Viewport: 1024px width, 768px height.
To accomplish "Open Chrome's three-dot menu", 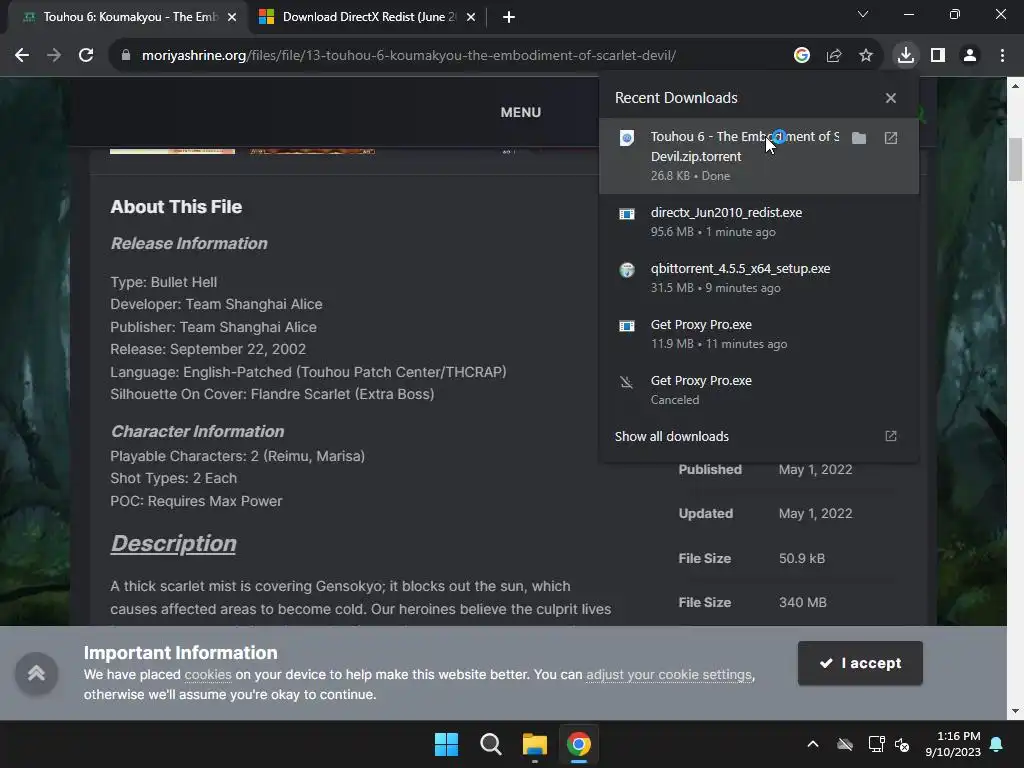I will click(x=1002, y=56).
